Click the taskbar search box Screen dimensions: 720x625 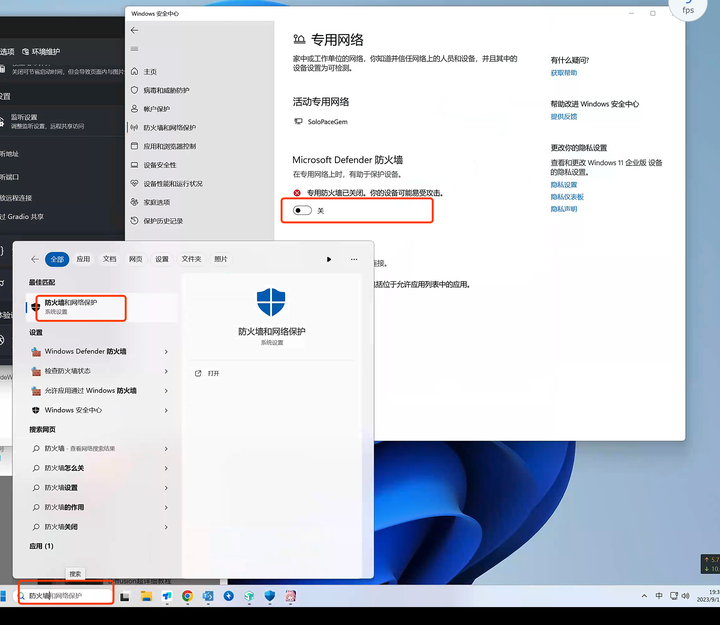[x=63, y=596]
